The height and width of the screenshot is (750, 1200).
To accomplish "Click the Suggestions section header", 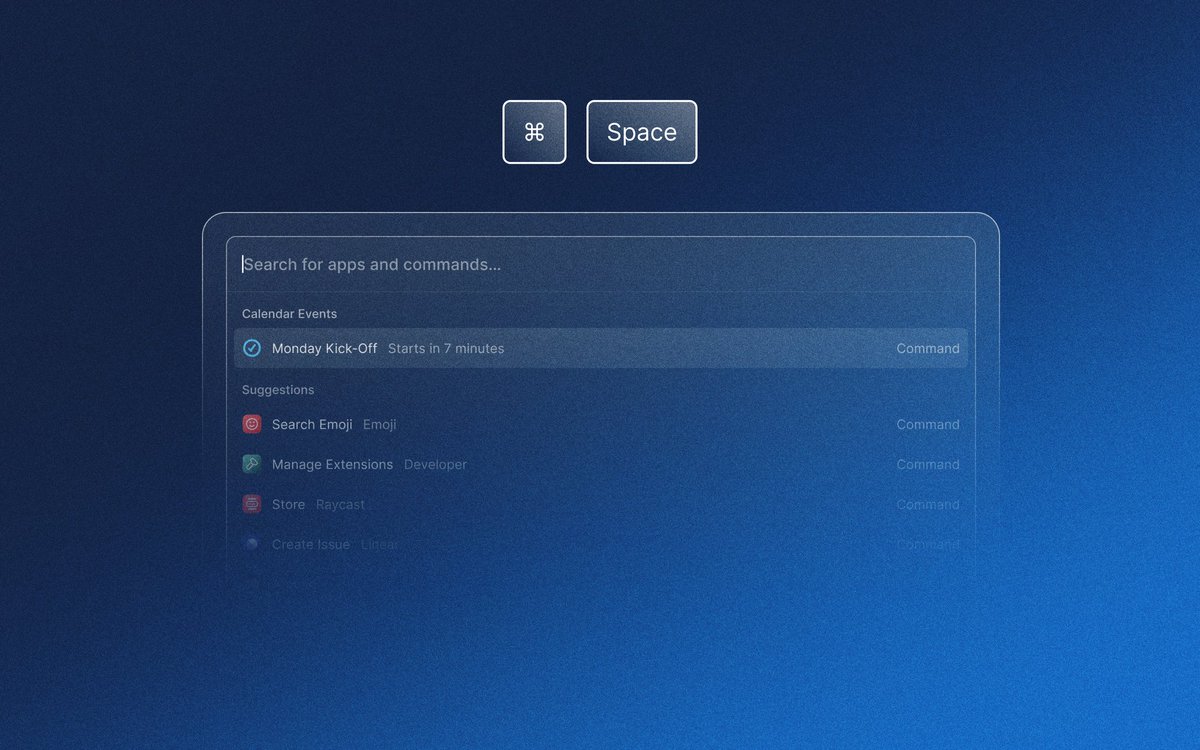I will point(278,390).
